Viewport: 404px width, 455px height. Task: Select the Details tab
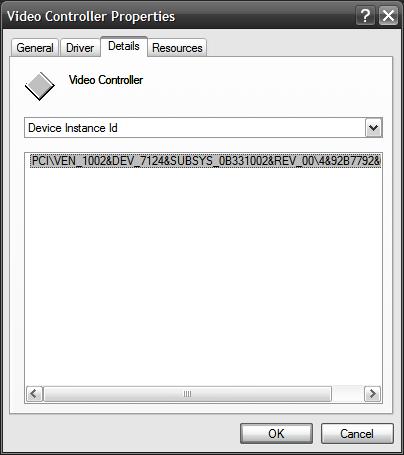124,46
